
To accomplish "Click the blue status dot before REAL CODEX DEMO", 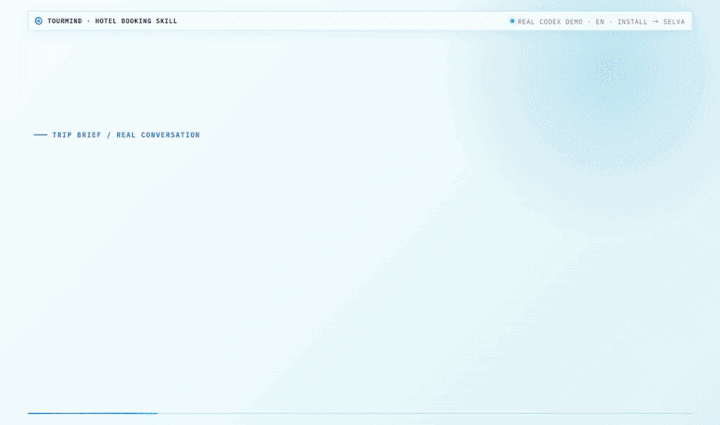I will point(512,21).
